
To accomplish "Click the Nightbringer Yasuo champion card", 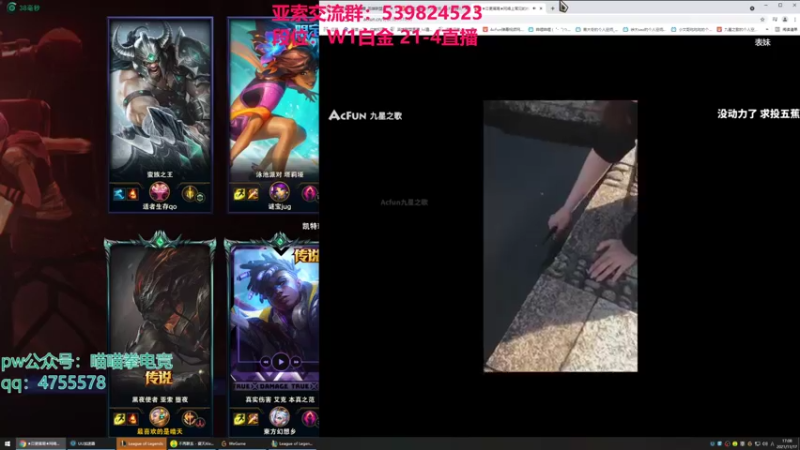I will point(160,338).
